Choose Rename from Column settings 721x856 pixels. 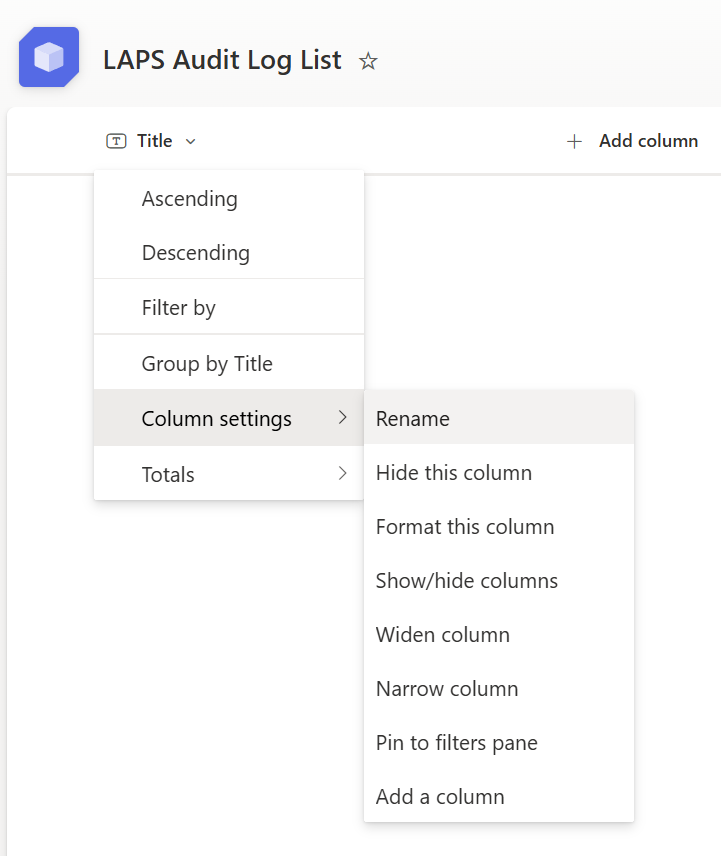413,419
